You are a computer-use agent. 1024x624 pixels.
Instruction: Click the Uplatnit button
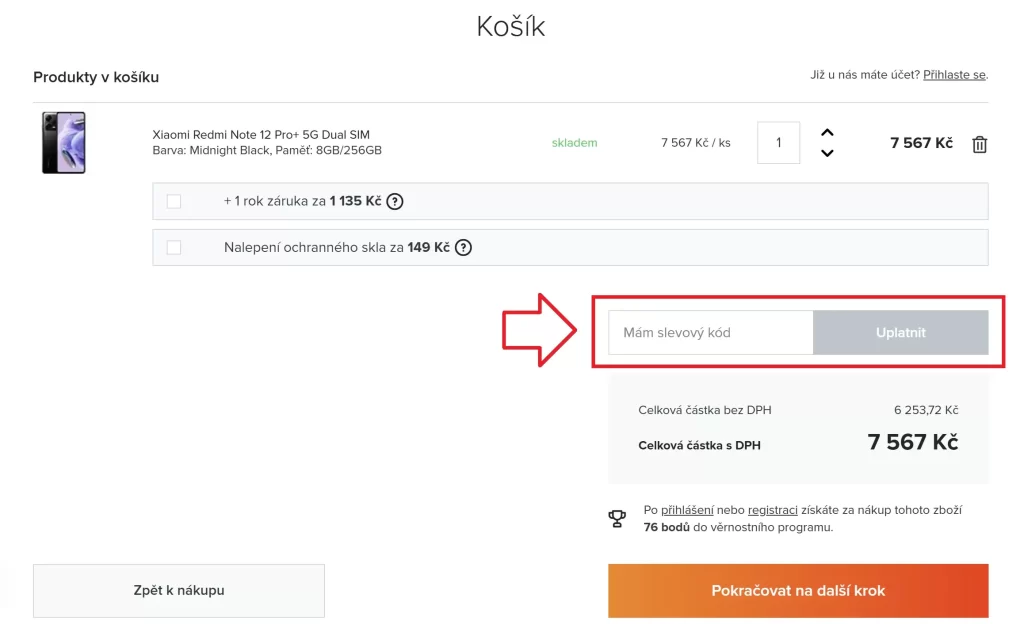[x=901, y=332]
